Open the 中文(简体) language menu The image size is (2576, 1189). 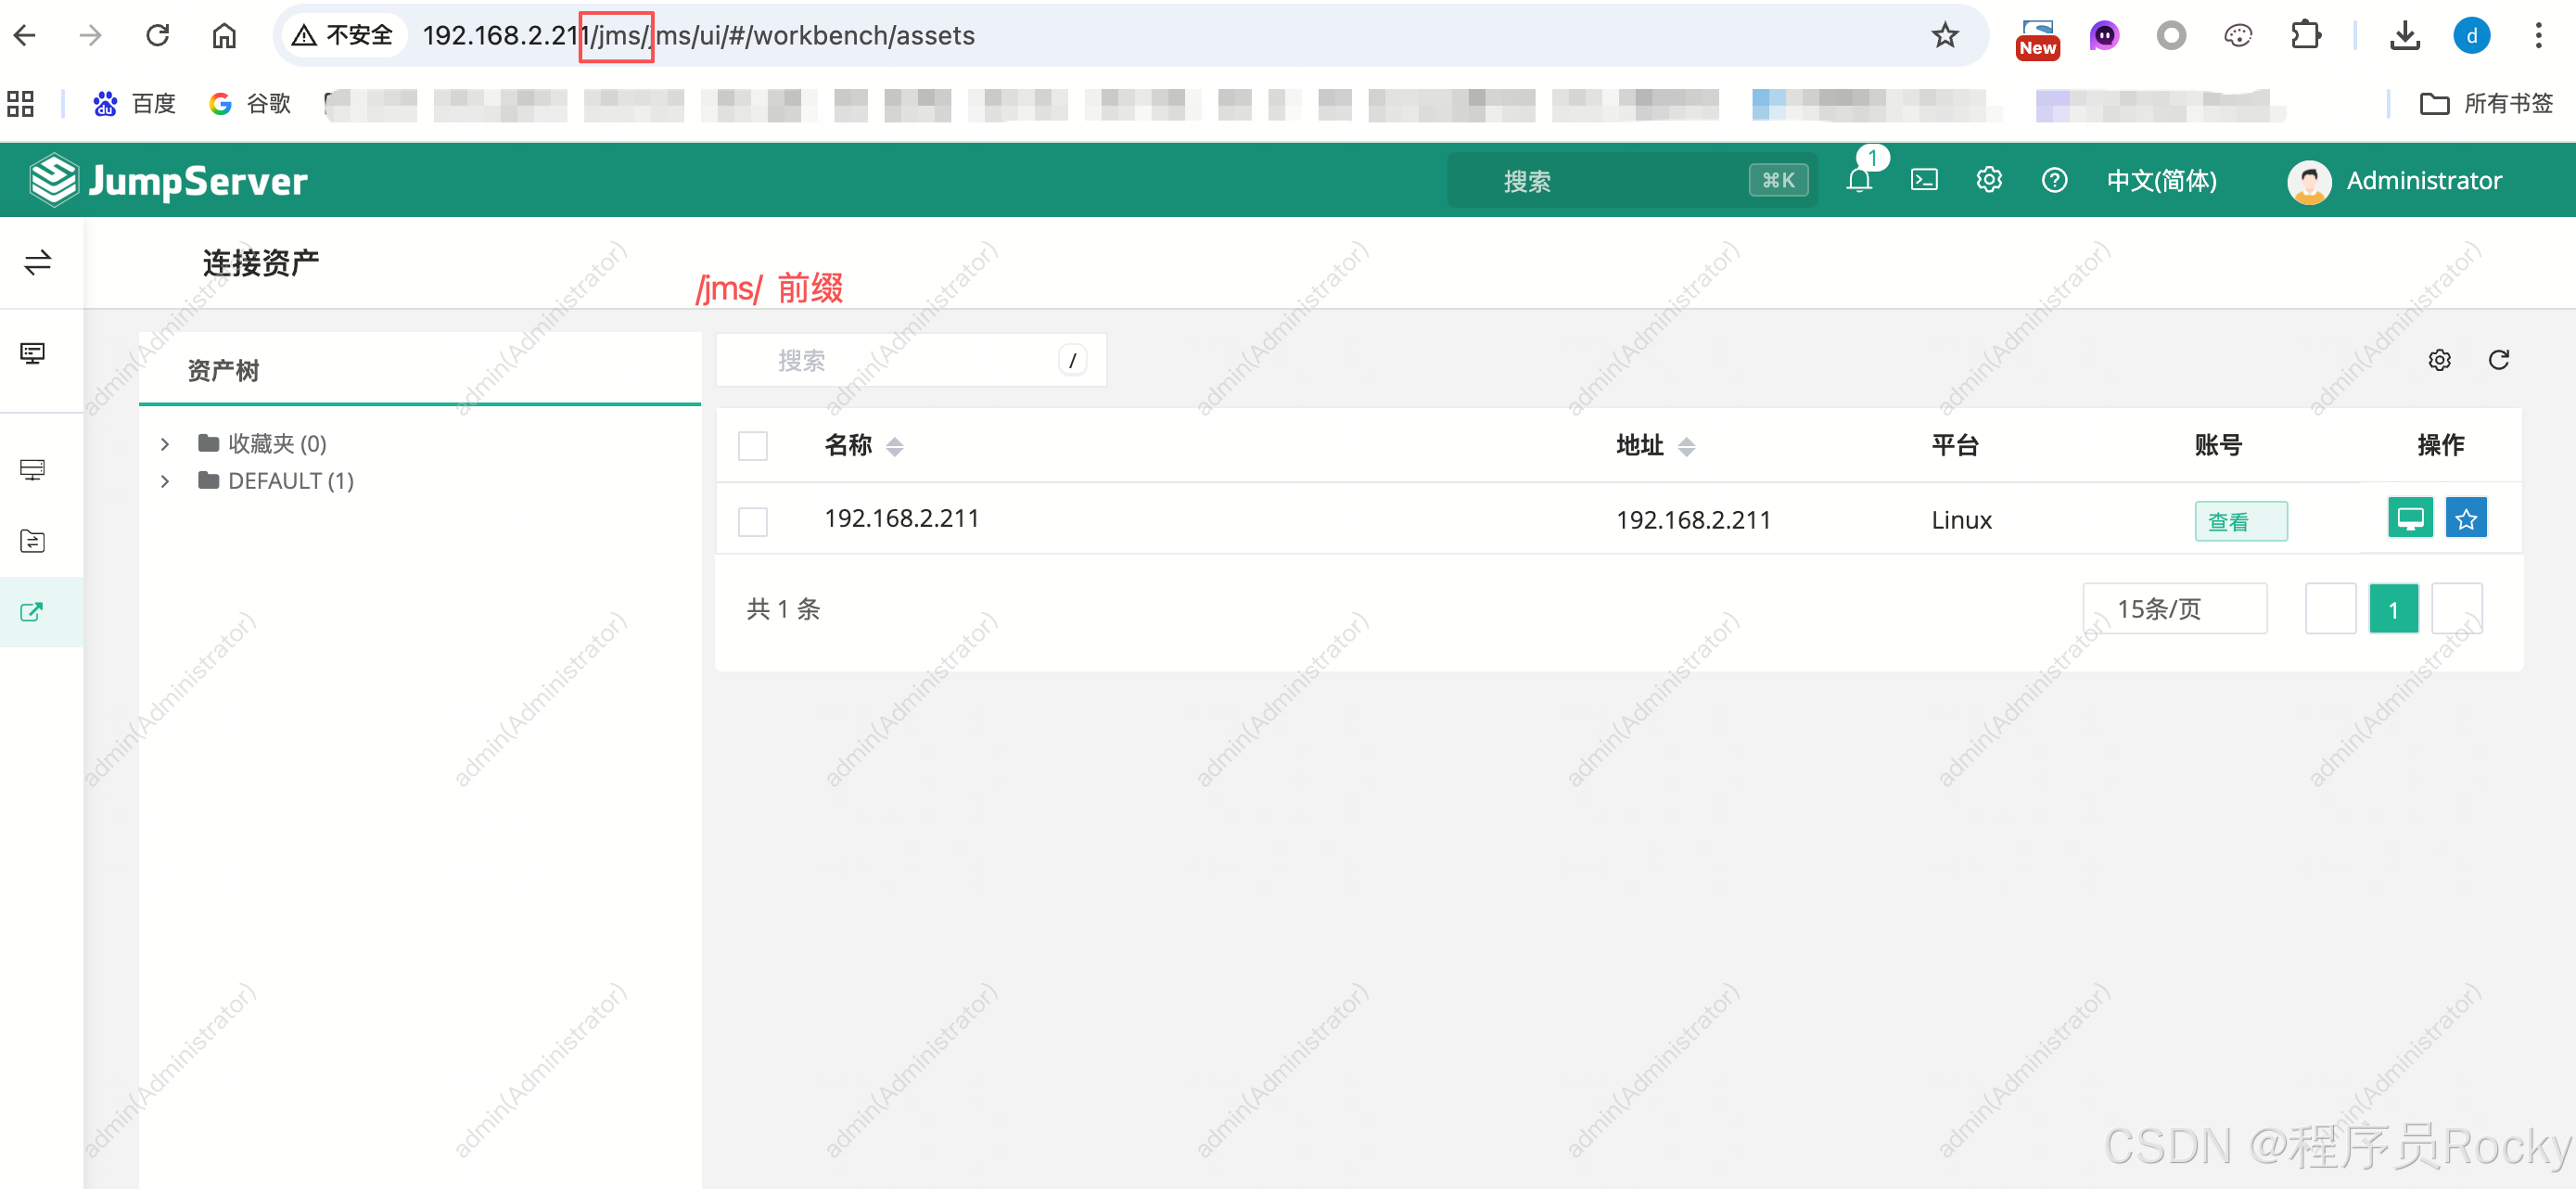coord(2161,181)
